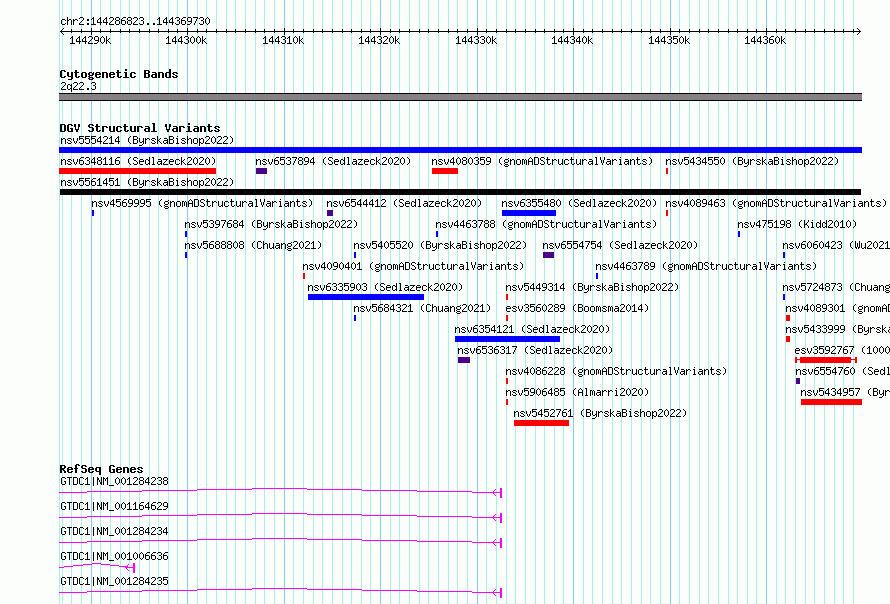This screenshot has width=890, height=604.
Task: Click the 2q22.3 cytogenetic band bar
Action: click(x=460, y=97)
